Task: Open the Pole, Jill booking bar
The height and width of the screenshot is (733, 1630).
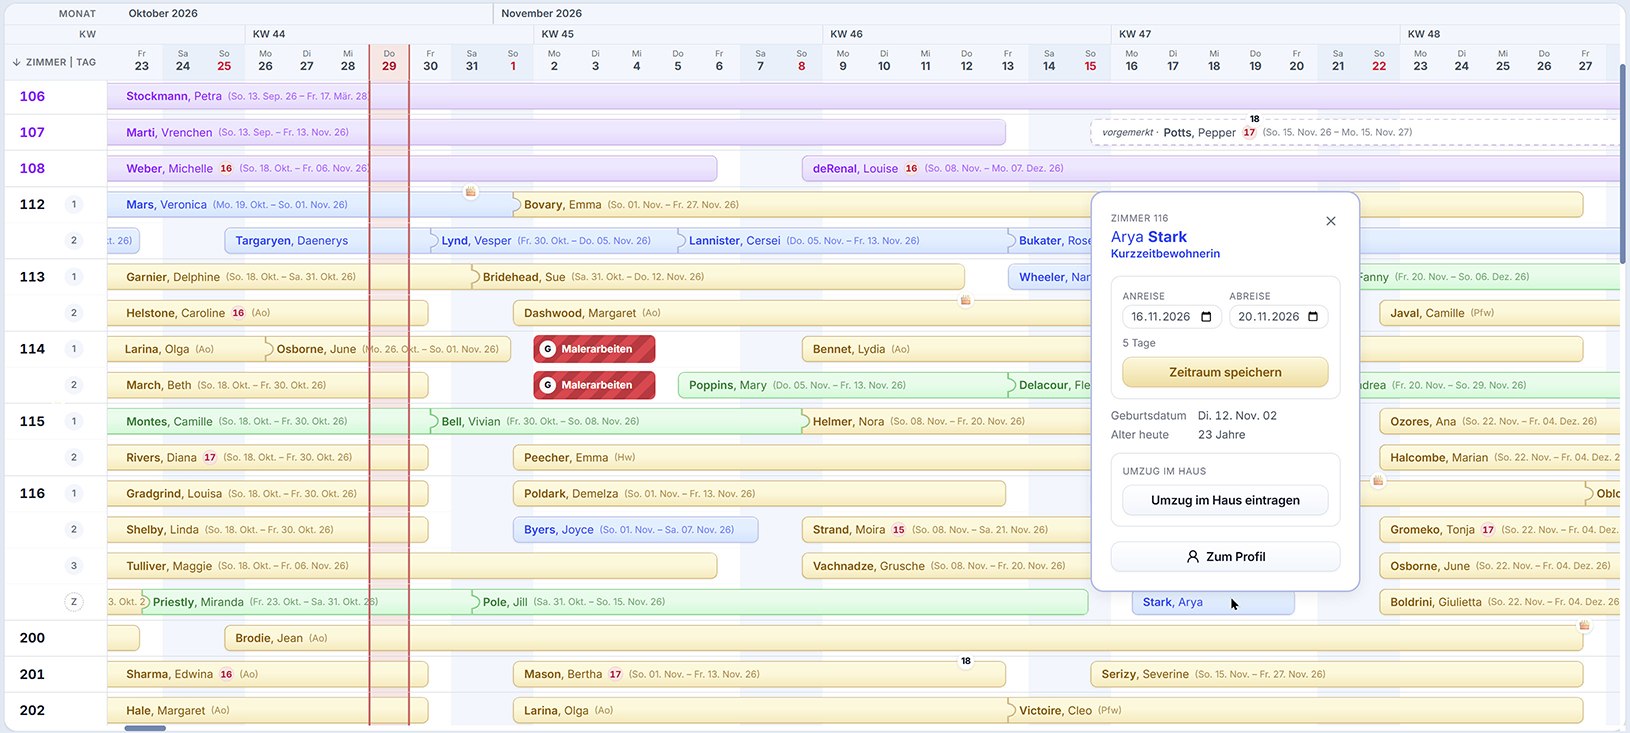Action: tap(779, 602)
